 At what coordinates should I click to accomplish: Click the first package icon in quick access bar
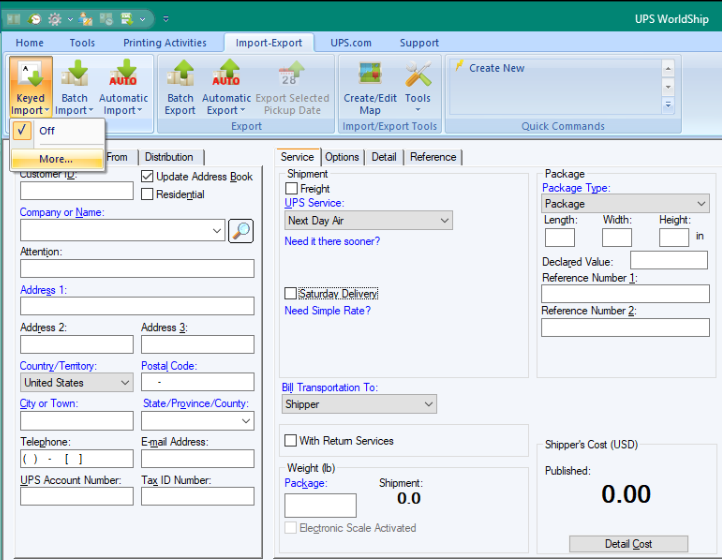pyautogui.click(x=14, y=19)
